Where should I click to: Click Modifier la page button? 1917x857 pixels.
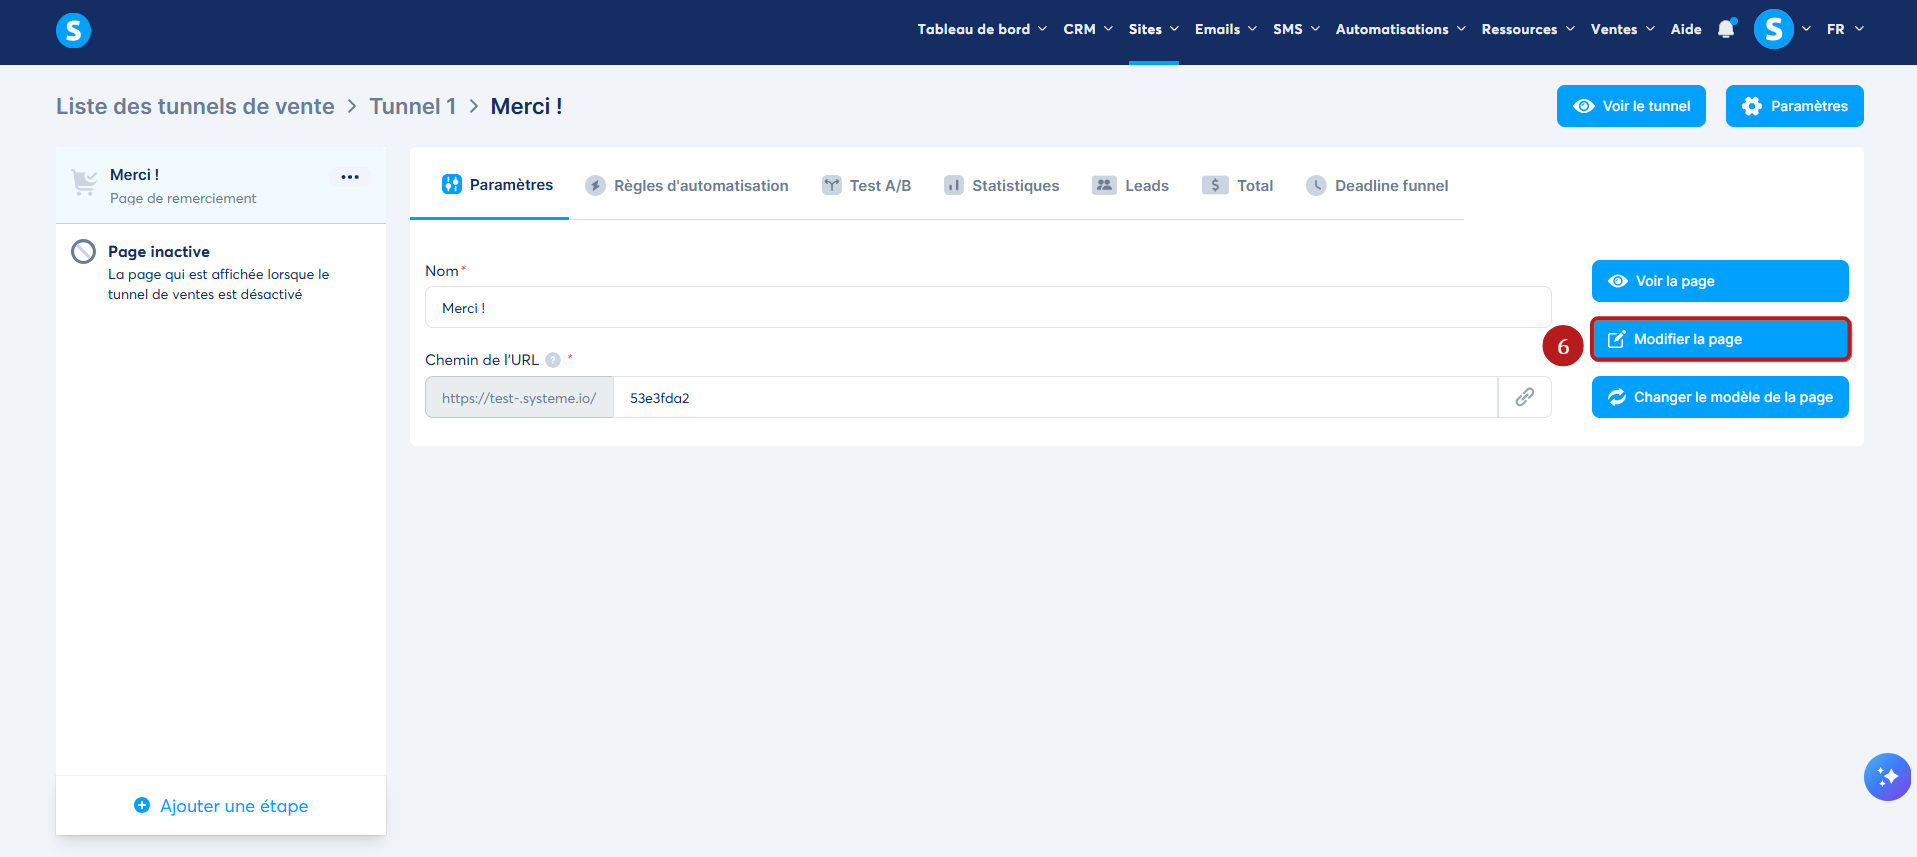(x=1720, y=339)
